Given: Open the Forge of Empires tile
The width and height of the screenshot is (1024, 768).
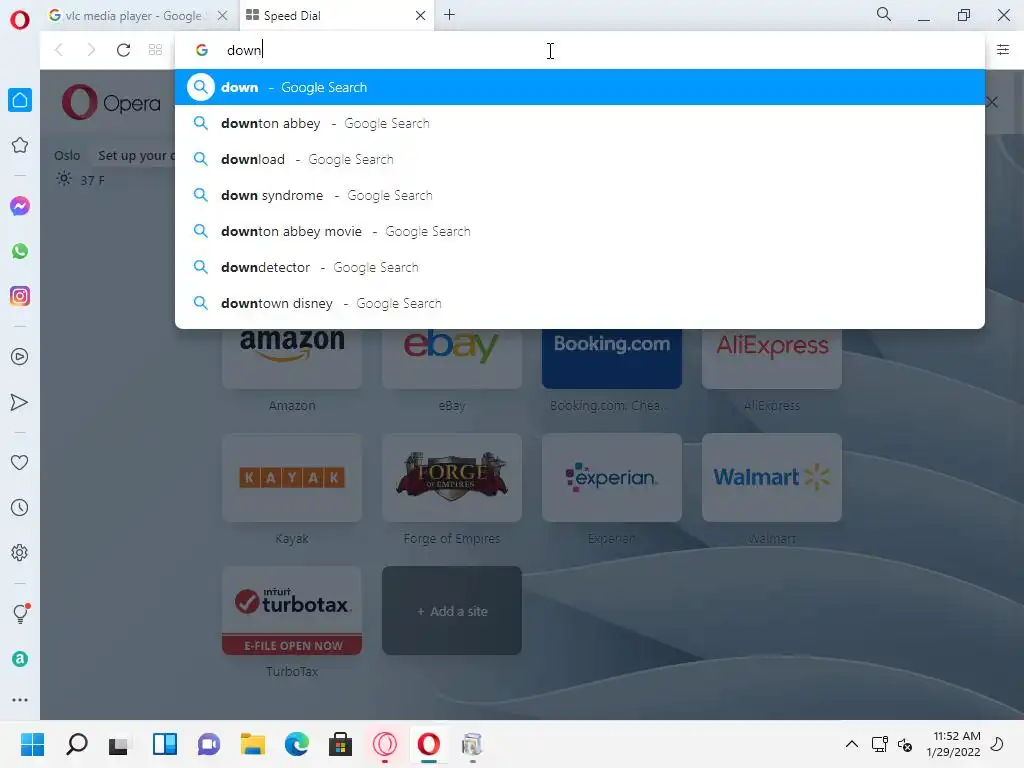Looking at the screenshot, I should pos(452,477).
